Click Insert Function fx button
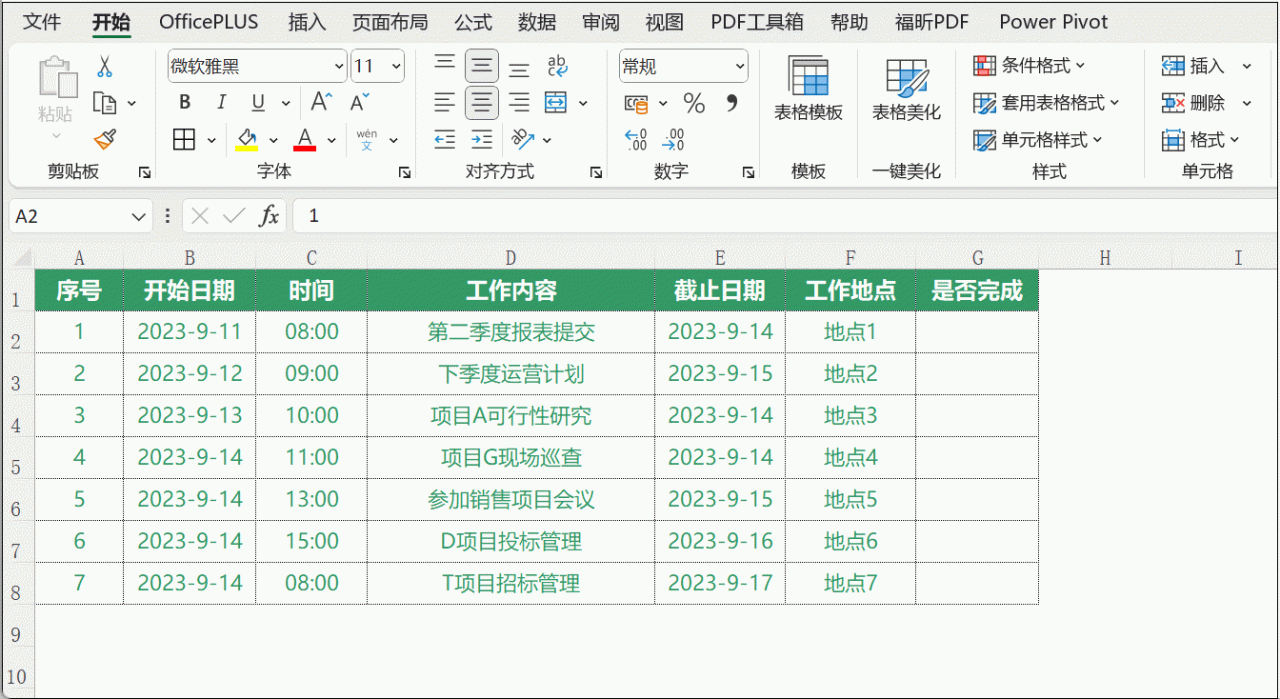 (x=268, y=216)
